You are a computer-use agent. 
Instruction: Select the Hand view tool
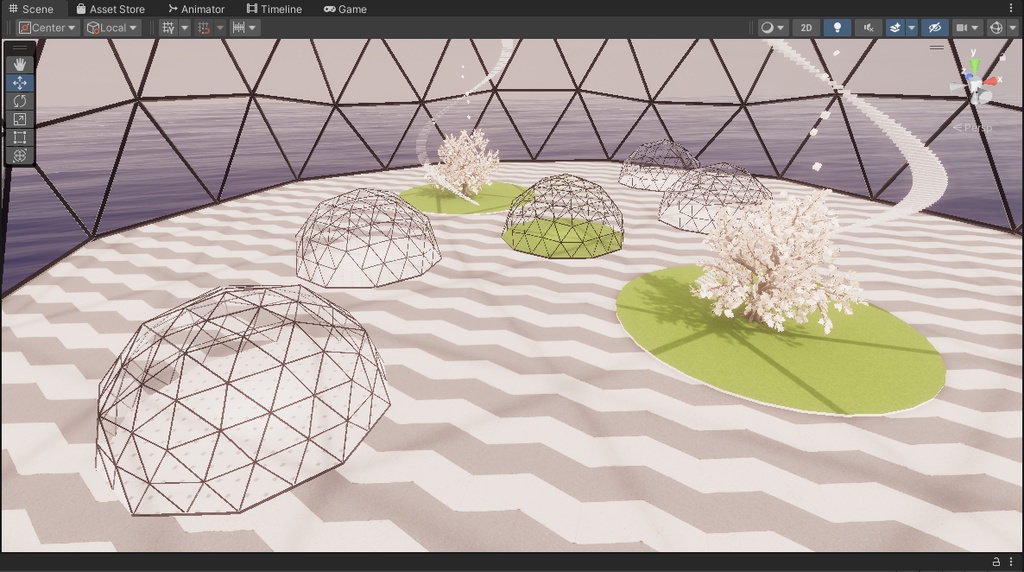coord(20,64)
